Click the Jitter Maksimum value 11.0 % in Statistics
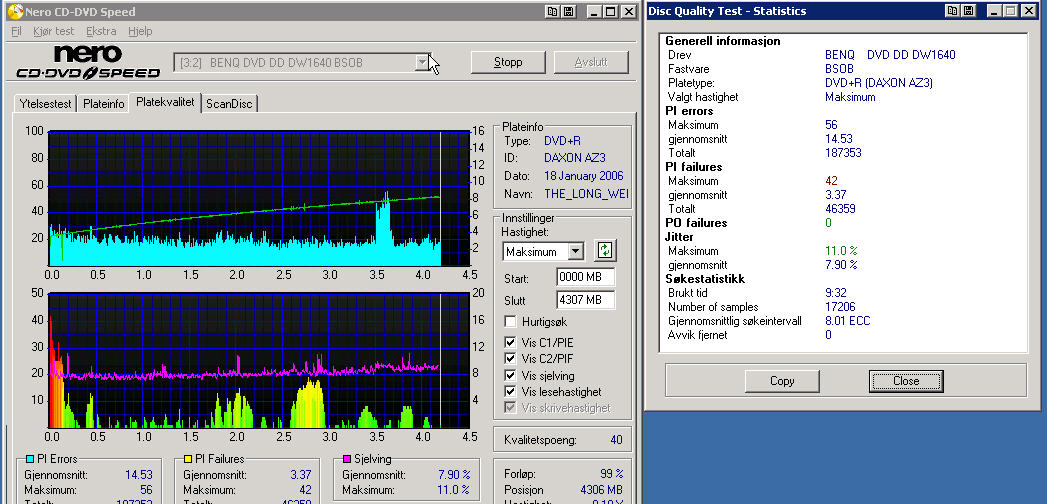This screenshot has width=1047, height=504. tap(841, 251)
